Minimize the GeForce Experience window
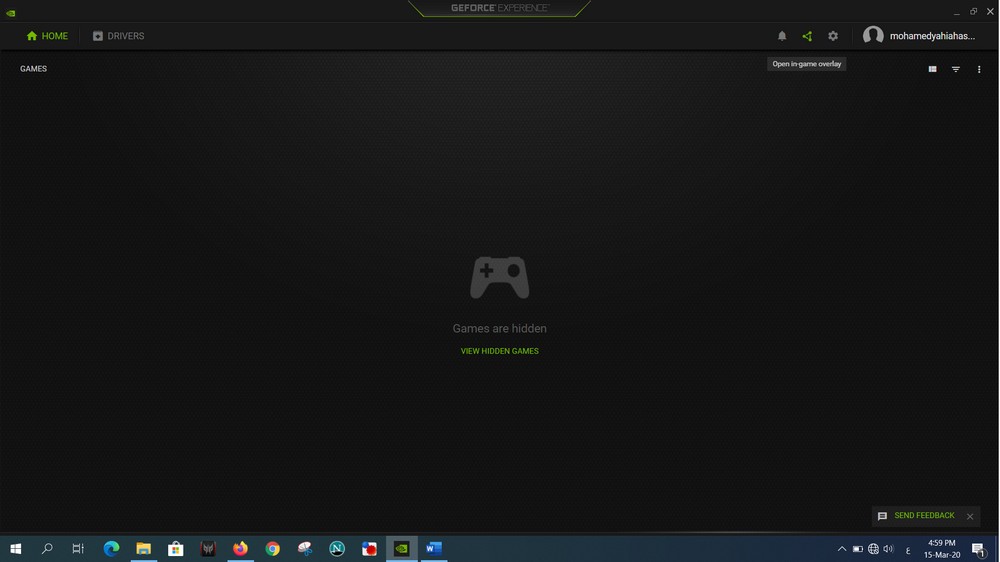The image size is (1000, 562). click(x=957, y=12)
